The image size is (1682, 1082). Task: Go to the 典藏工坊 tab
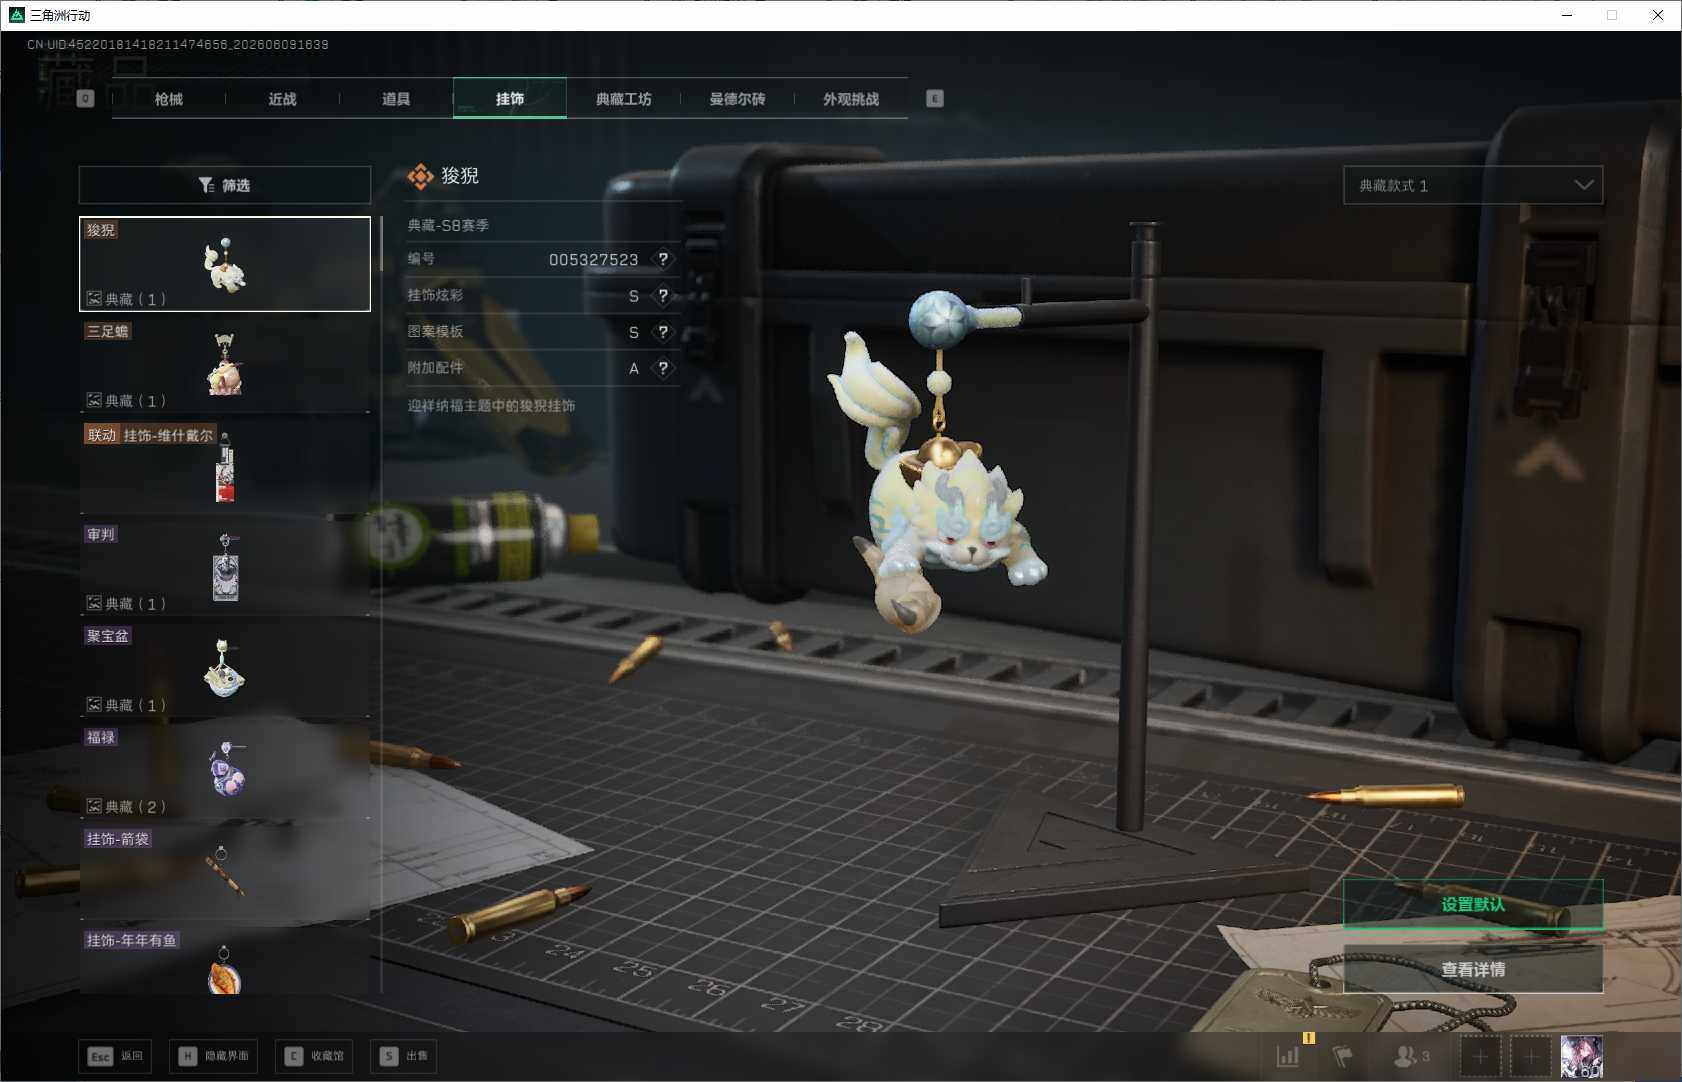(x=624, y=99)
